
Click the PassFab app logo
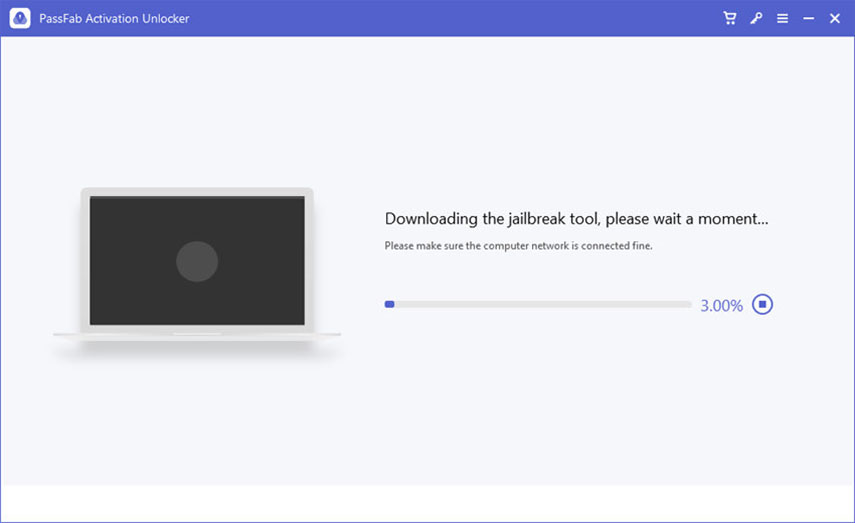click(18, 18)
